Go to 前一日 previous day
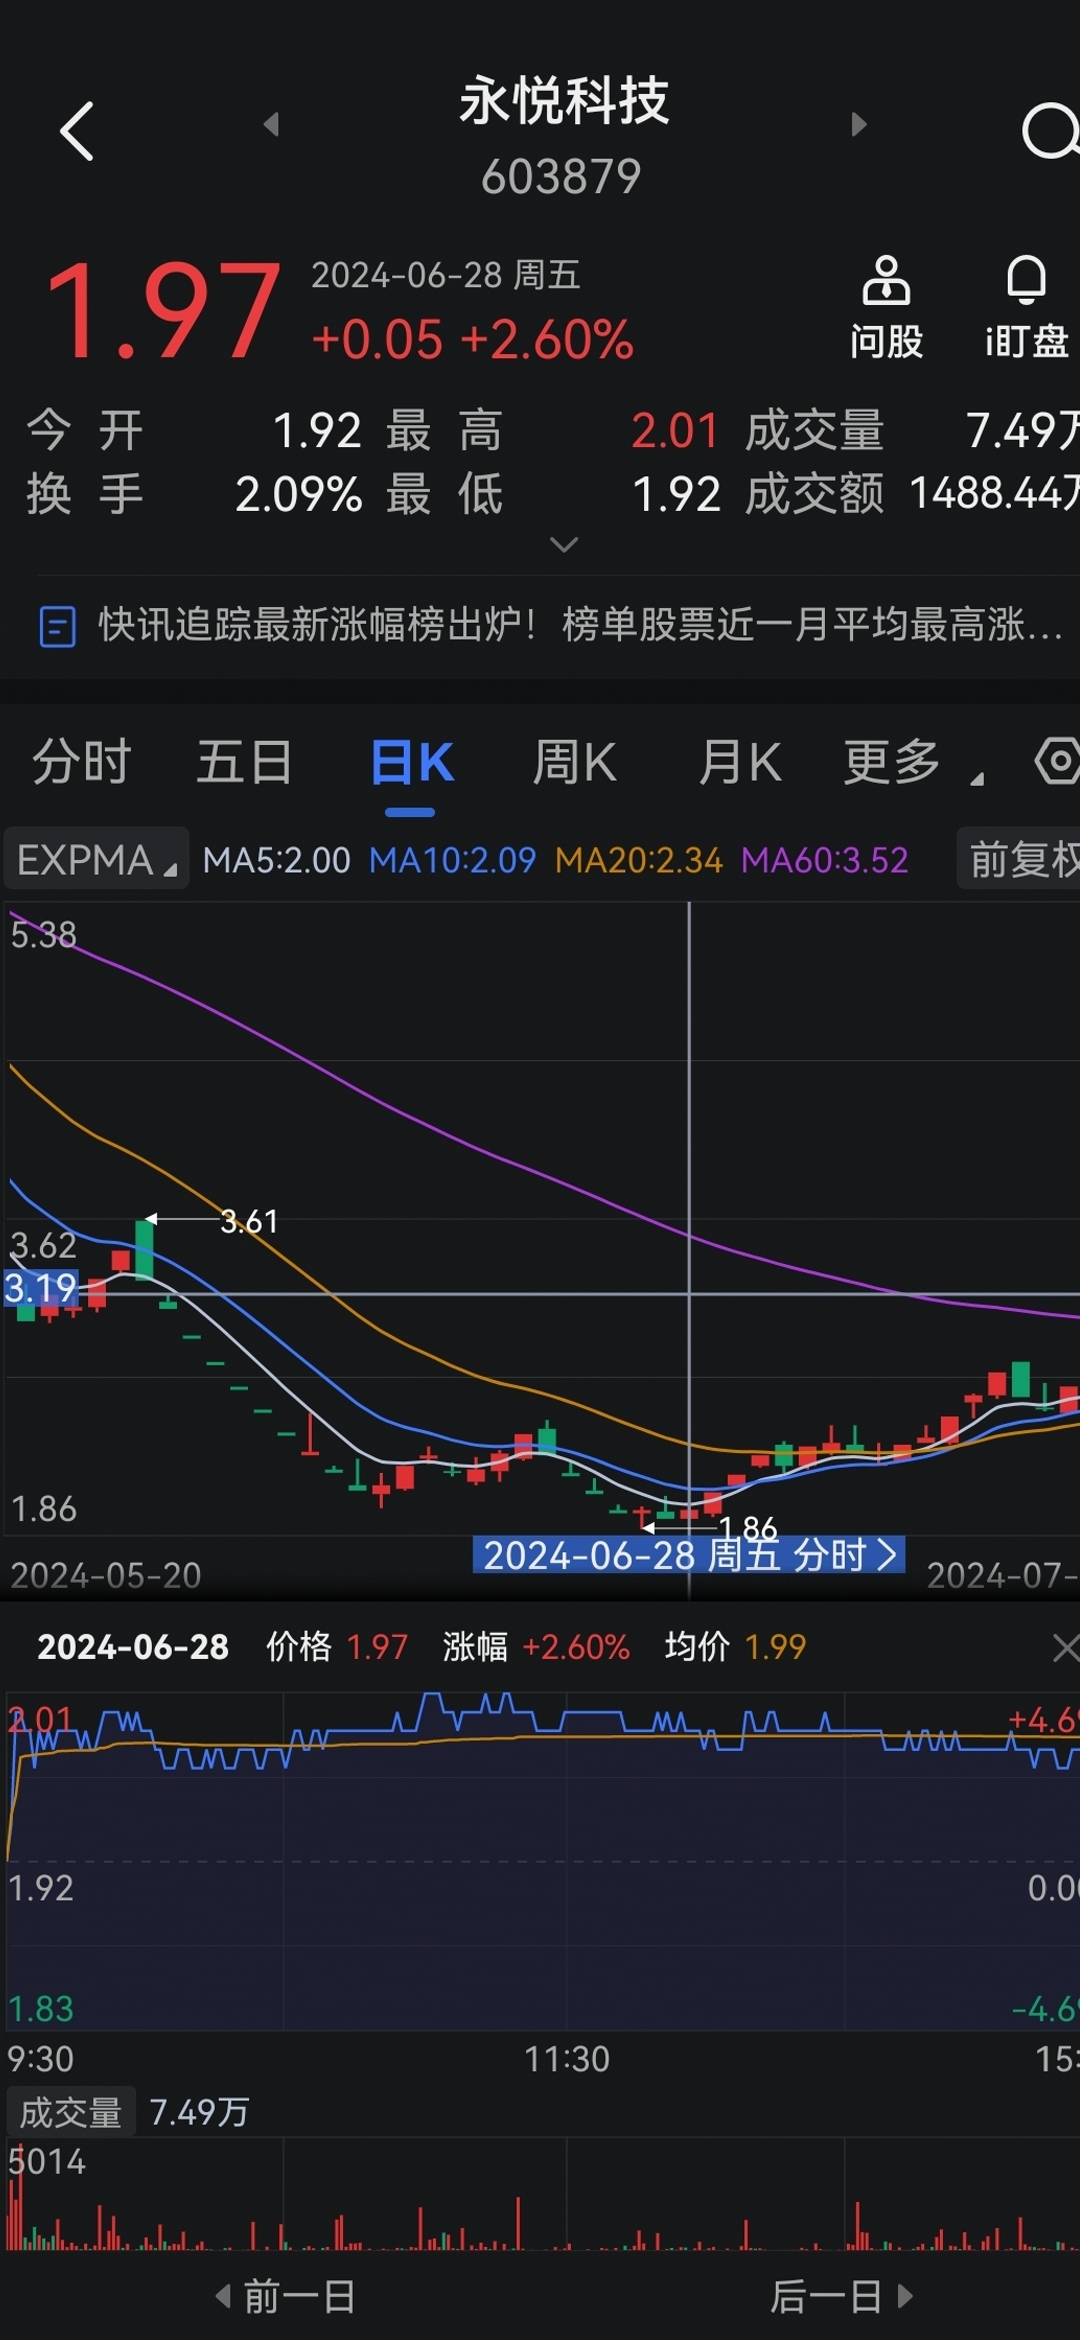The image size is (1080, 2340). 286,2296
